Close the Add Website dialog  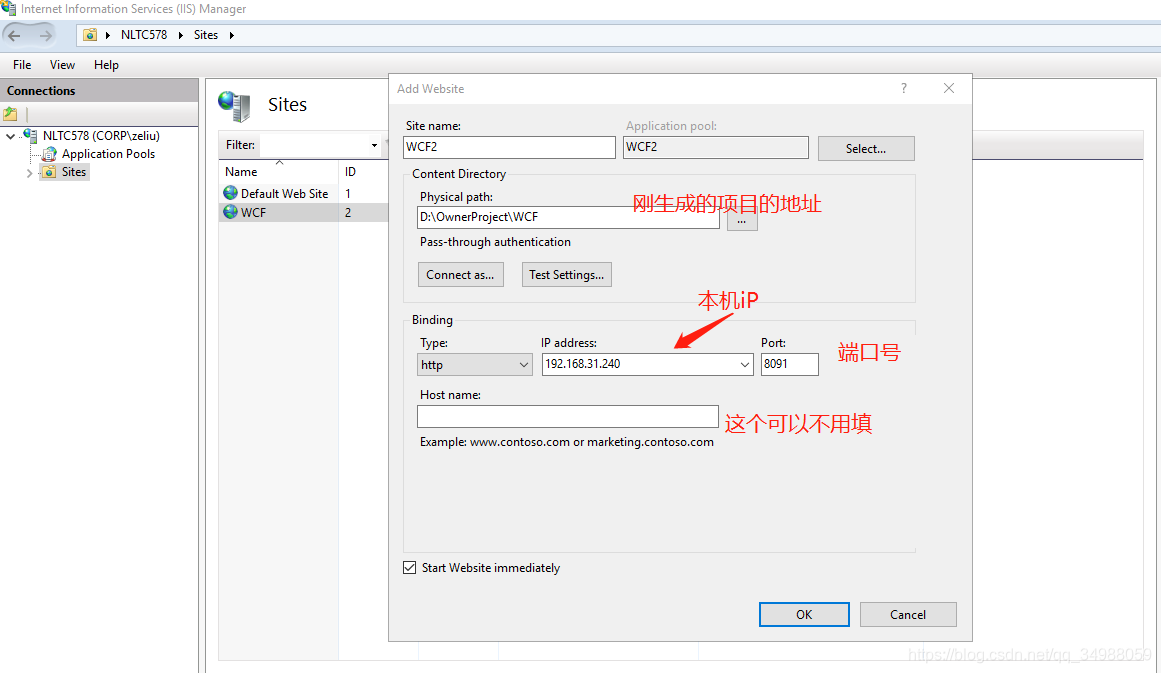[x=948, y=88]
